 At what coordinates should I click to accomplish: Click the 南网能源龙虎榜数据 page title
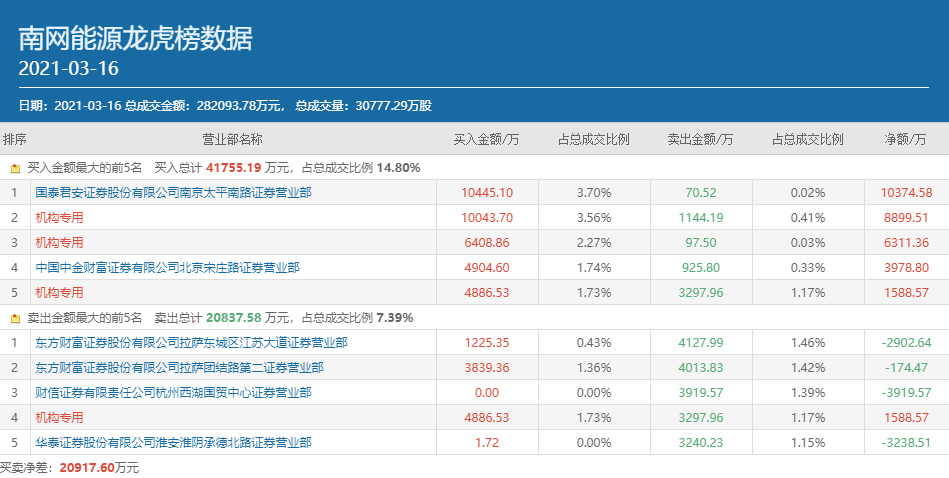[x=136, y=39]
